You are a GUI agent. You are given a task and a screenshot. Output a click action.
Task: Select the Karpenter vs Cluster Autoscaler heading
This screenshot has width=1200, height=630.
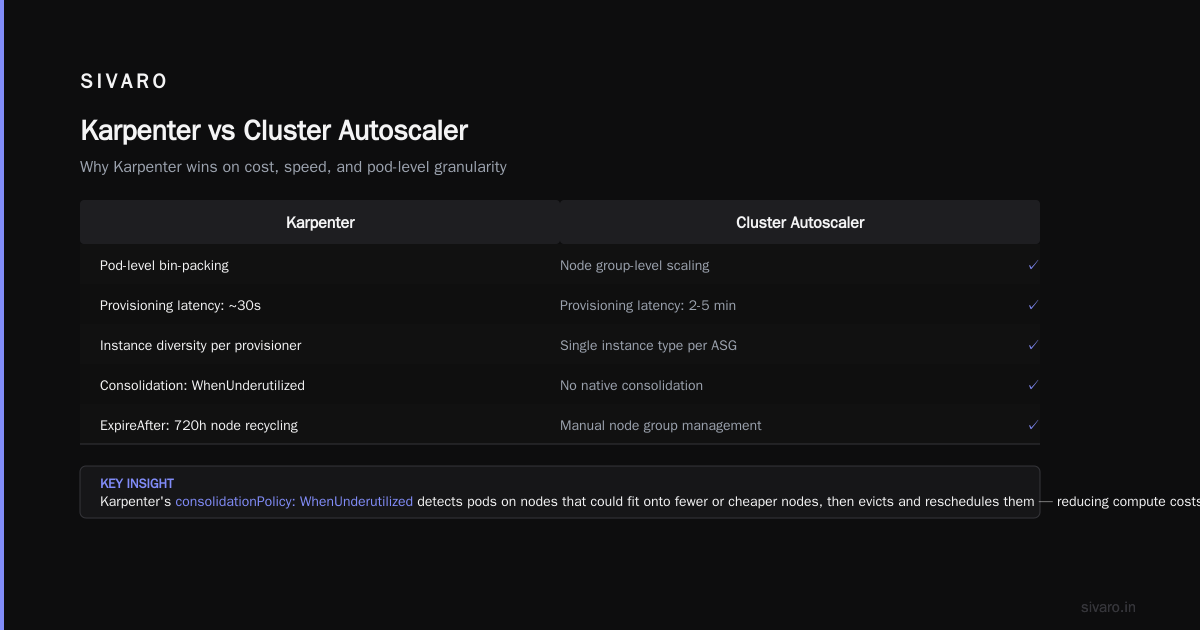click(274, 131)
